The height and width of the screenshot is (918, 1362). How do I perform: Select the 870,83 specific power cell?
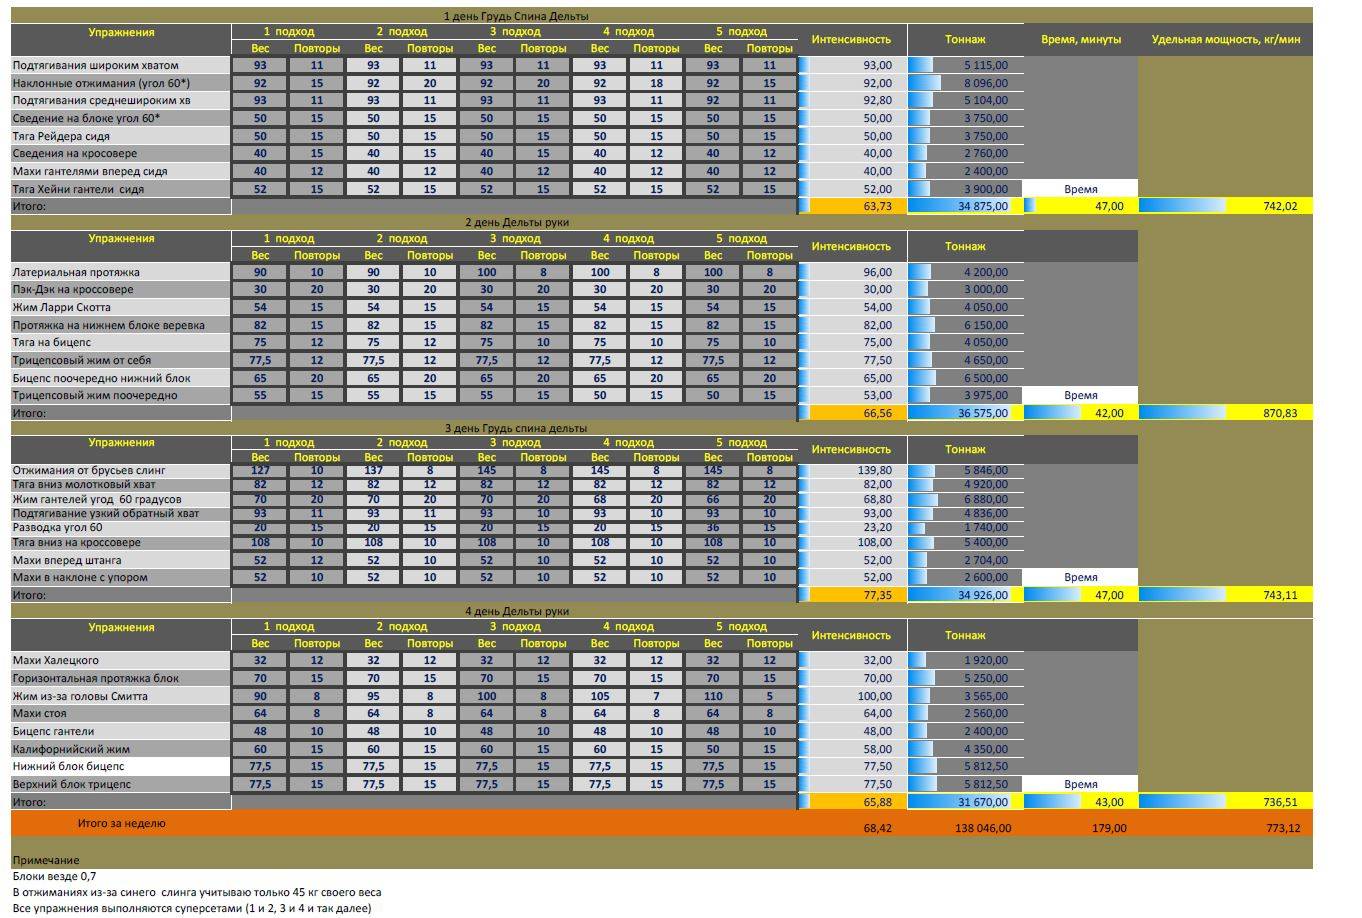1225,413
